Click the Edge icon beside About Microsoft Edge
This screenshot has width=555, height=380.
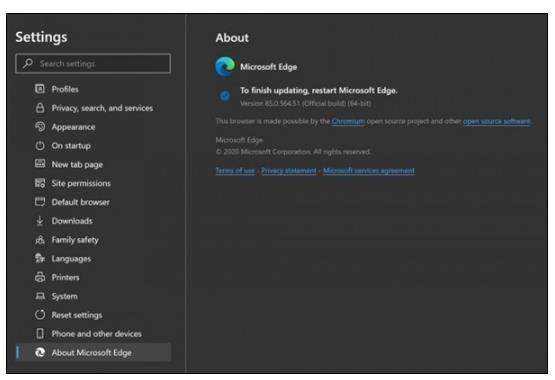[40, 352]
